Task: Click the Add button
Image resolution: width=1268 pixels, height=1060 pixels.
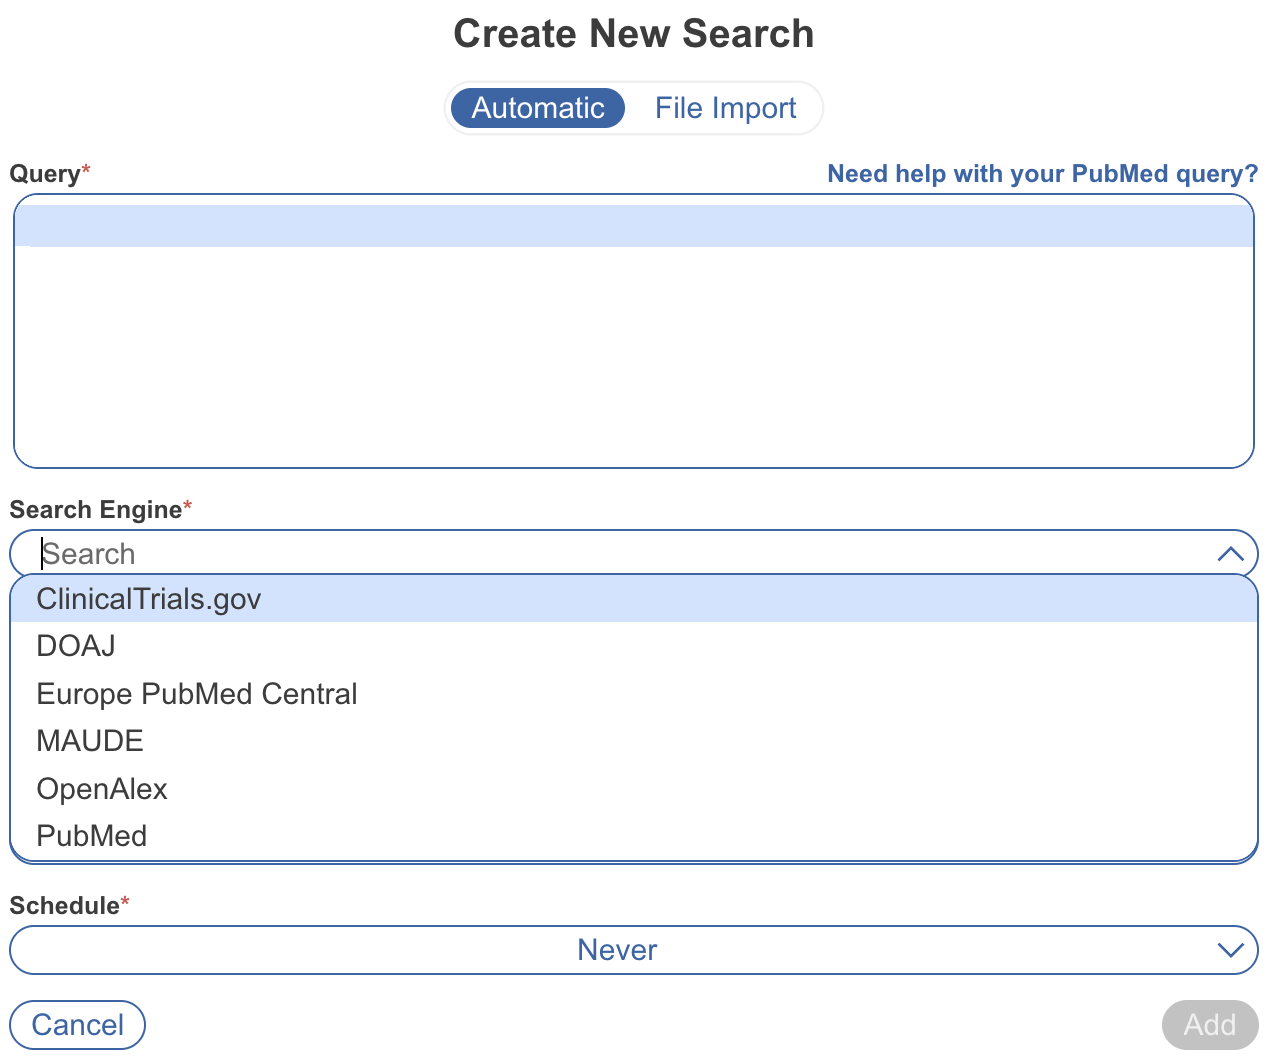Action: (1209, 1025)
